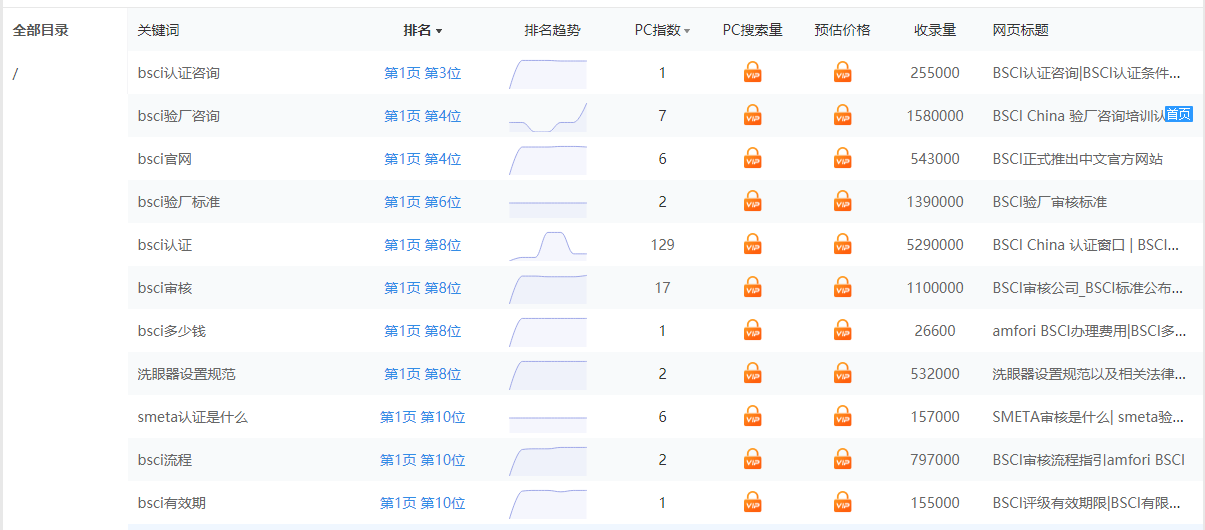The image size is (1205, 530).
Task: Click the smeta认证是什么 keyword
Action: coord(192,417)
